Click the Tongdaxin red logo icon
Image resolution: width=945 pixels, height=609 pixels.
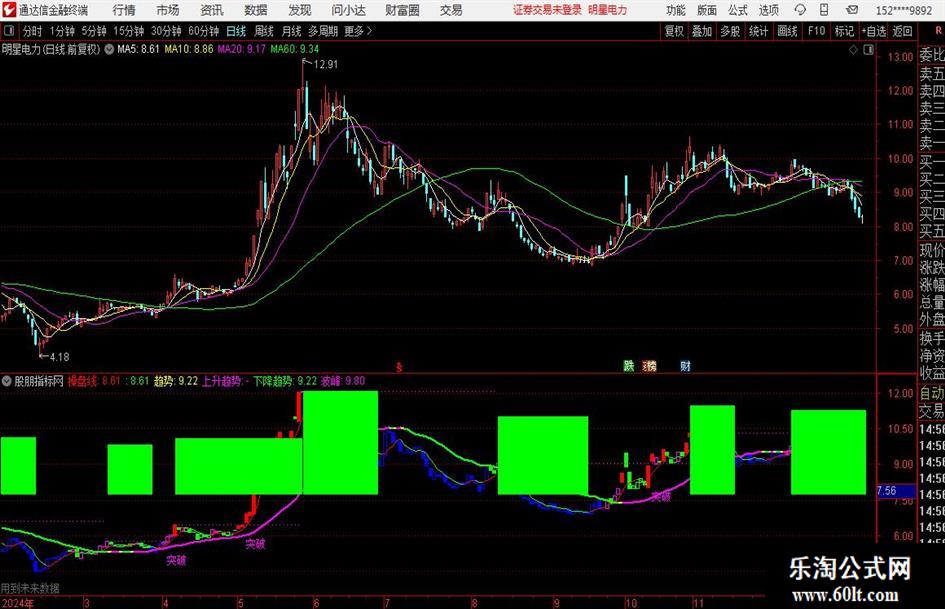[9, 10]
